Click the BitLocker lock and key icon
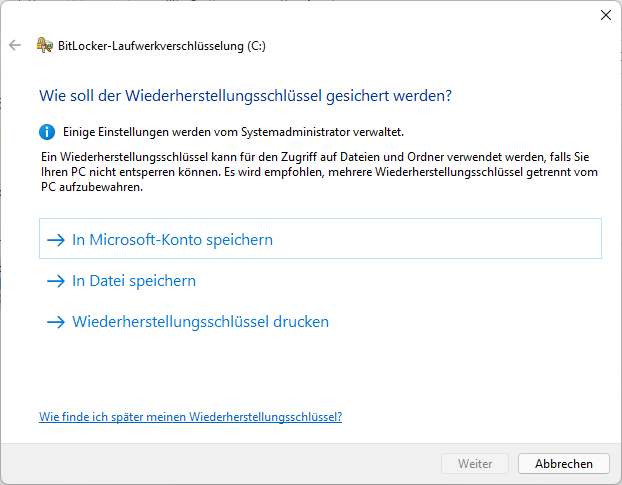 pos(44,45)
